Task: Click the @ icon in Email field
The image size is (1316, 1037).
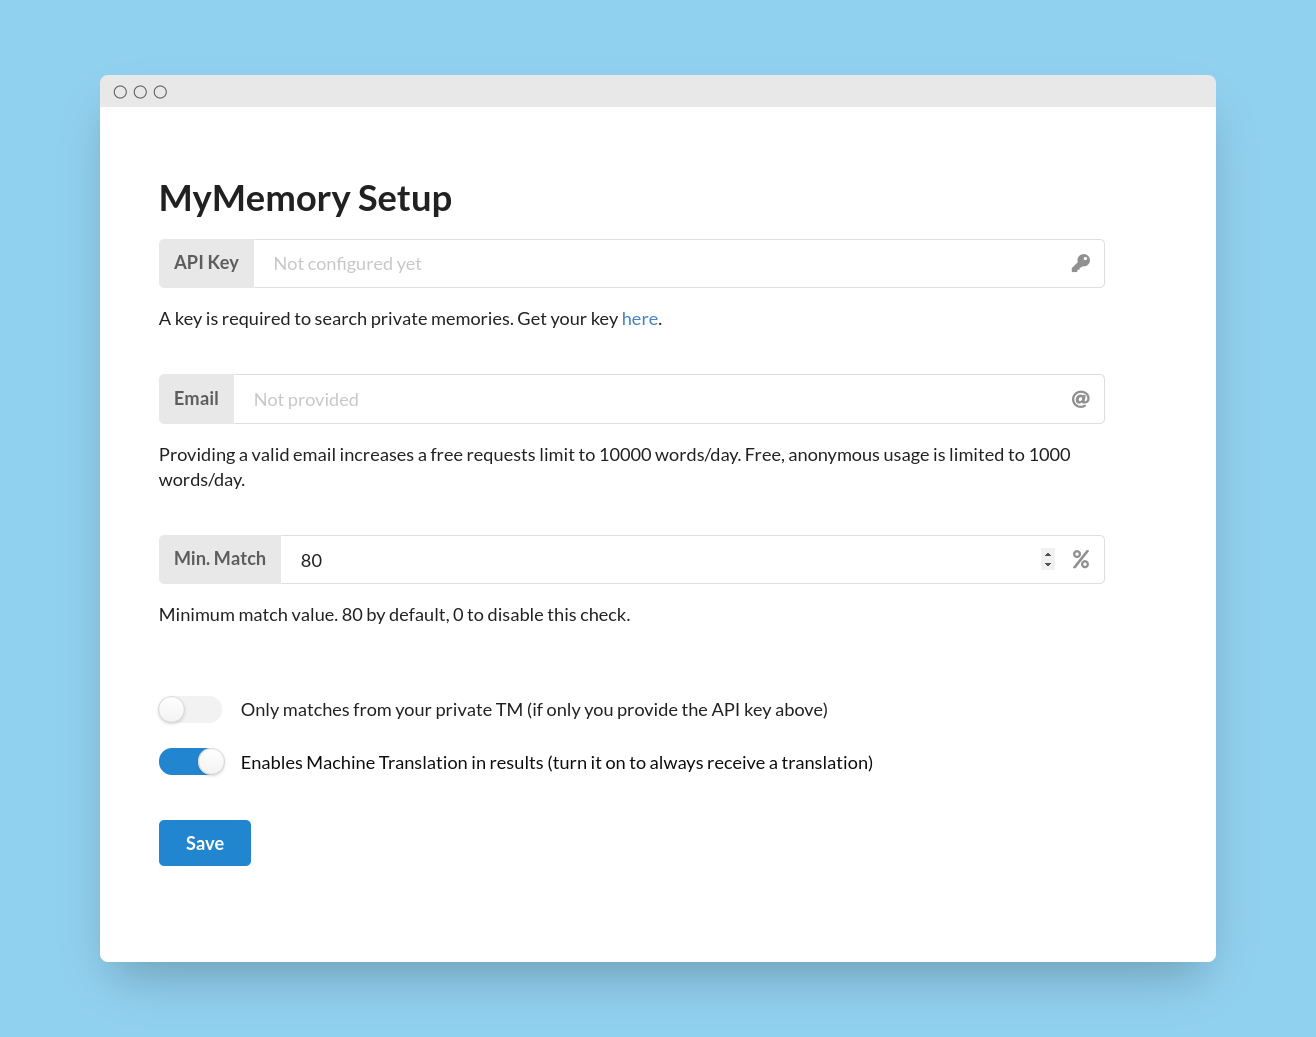Action: pyautogui.click(x=1080, y=399)
